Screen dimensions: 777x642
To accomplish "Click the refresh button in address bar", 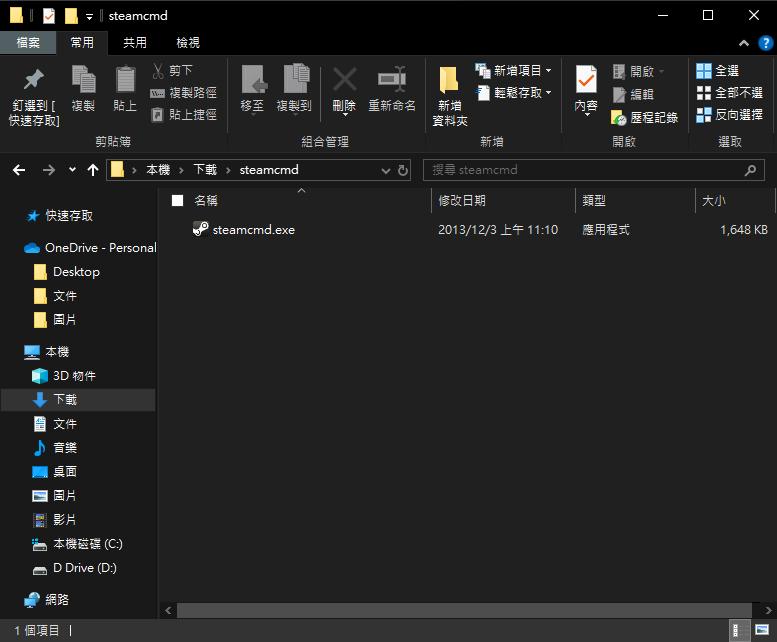I will tap(403, 170).
